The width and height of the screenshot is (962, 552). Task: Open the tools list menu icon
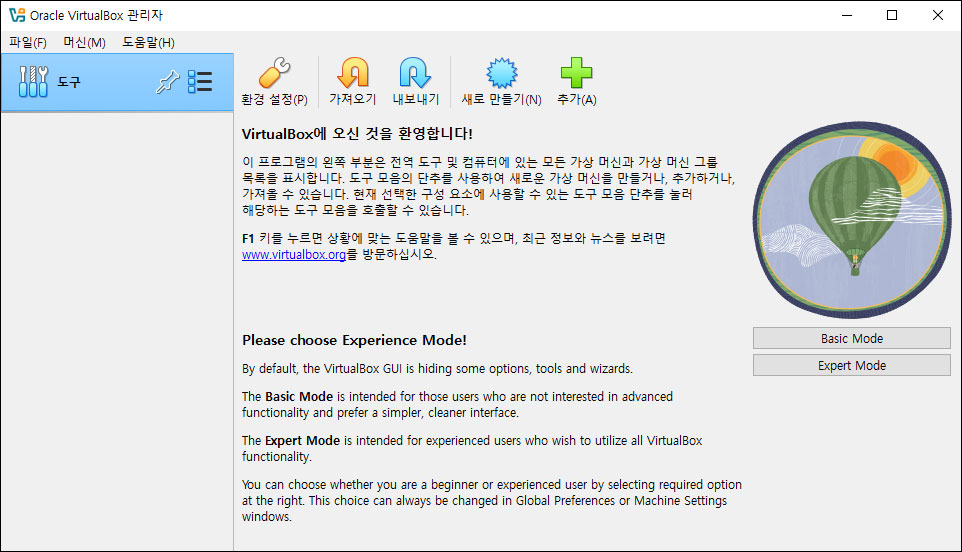200,82
